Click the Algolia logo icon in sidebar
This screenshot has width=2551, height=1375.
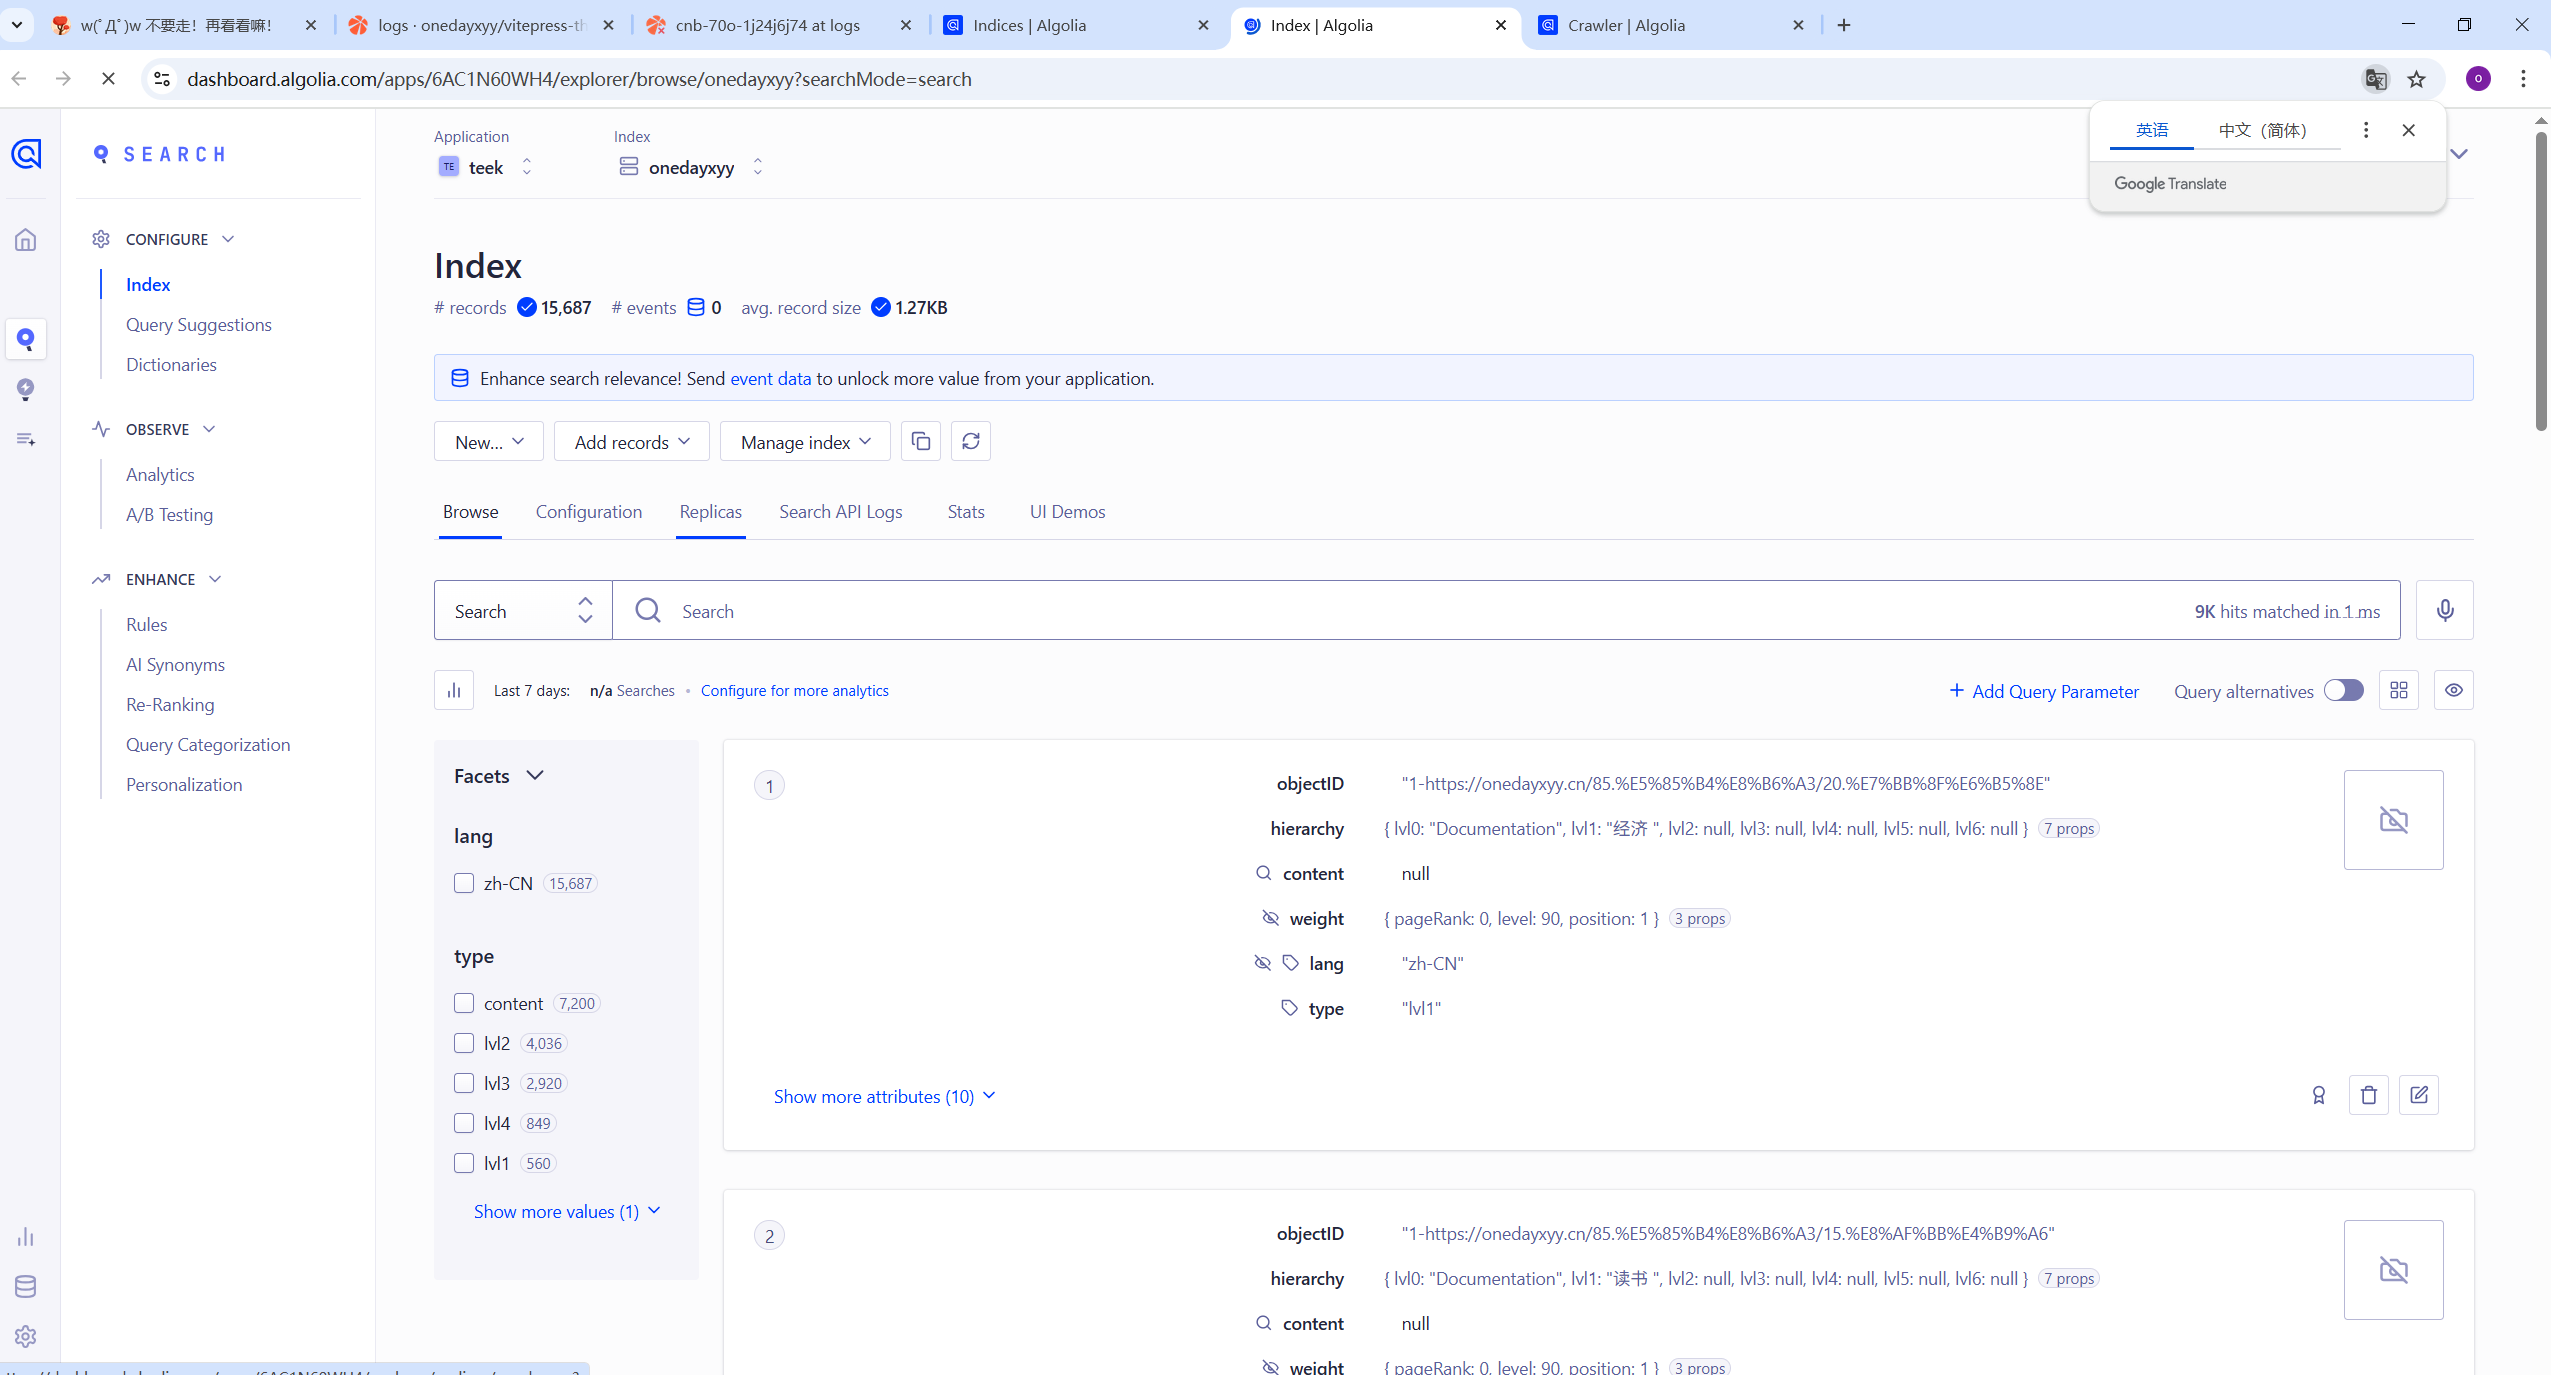26,153
